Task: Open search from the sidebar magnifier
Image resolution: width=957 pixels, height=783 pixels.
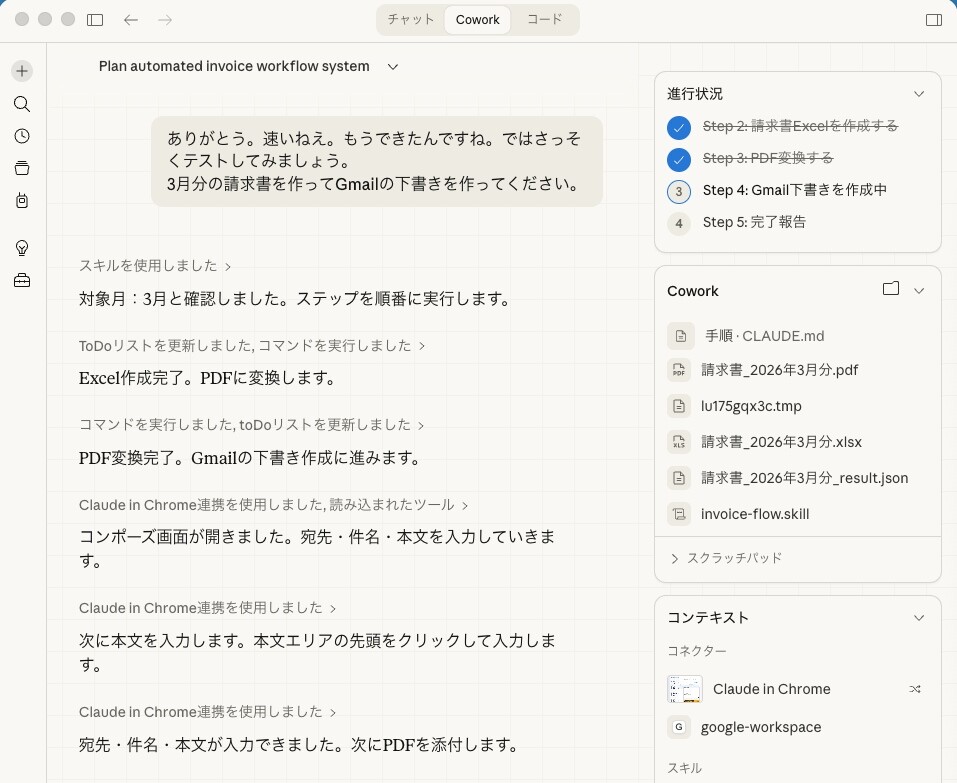Action: (x=22, y=104)
